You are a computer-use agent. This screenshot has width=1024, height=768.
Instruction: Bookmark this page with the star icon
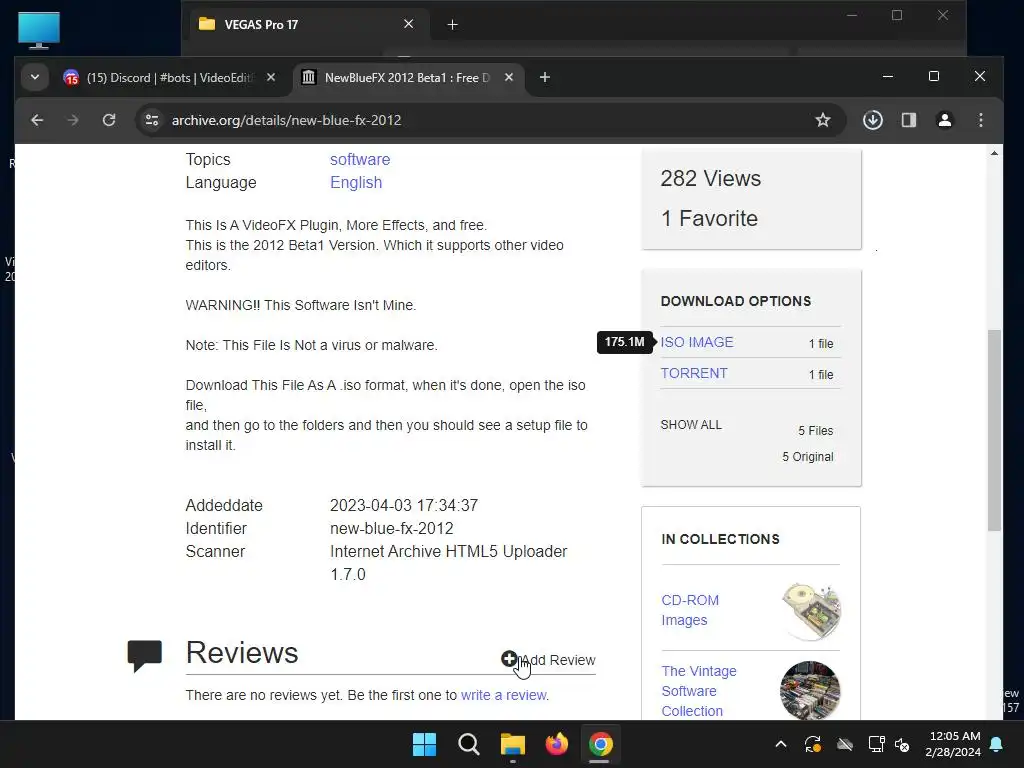pos(823,120)
